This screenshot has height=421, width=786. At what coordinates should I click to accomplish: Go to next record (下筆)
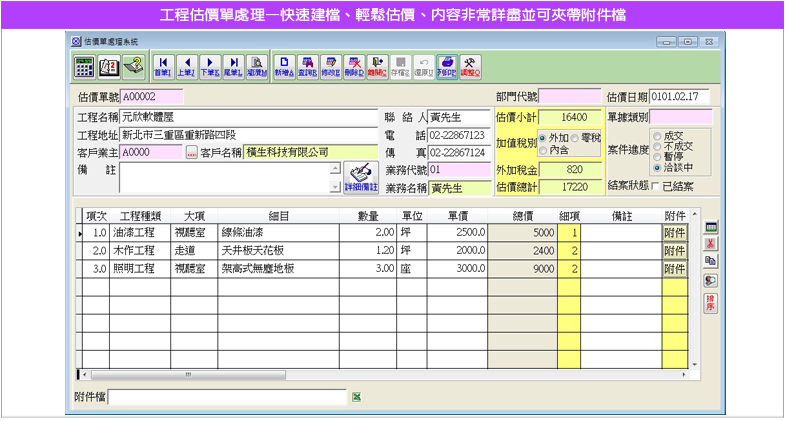point(209,67)
